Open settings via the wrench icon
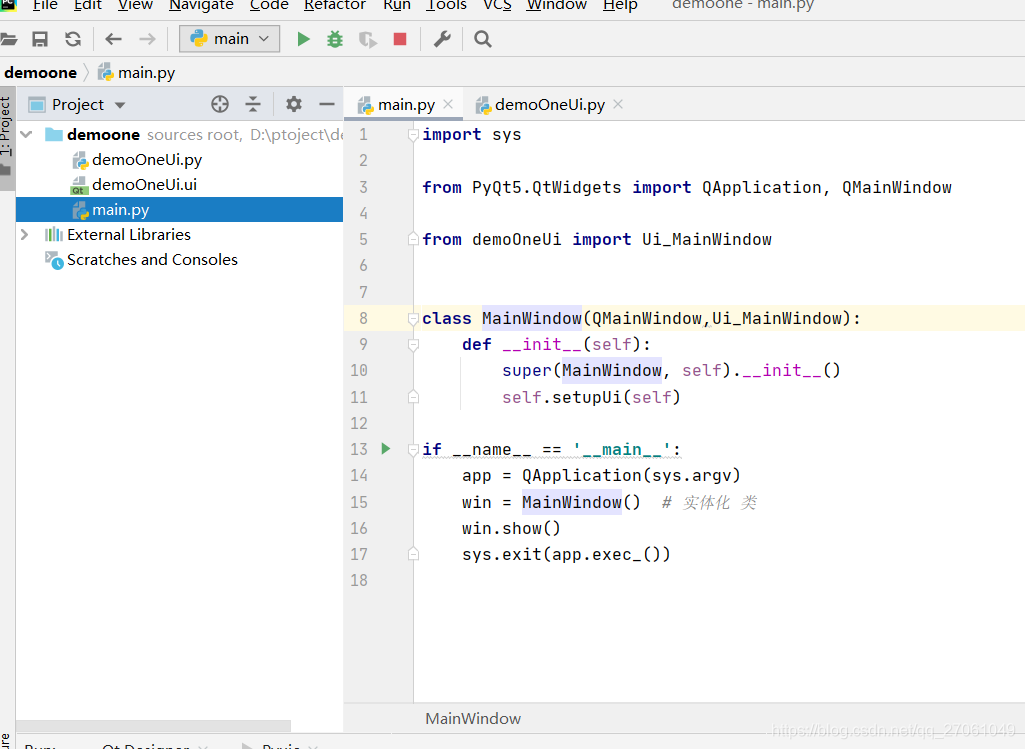This screenshot has width=1025, height=749. (443, 39)
